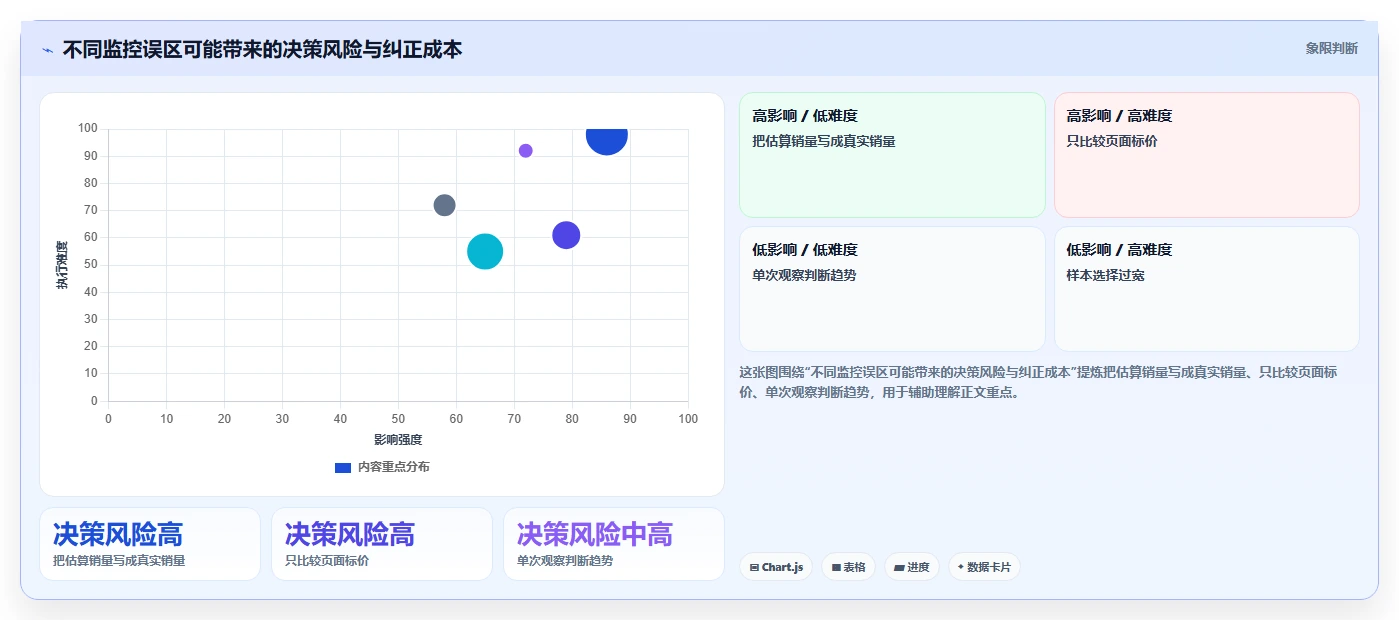Open the 决策风险高 card for 只比较页面标价

[382, 544]
